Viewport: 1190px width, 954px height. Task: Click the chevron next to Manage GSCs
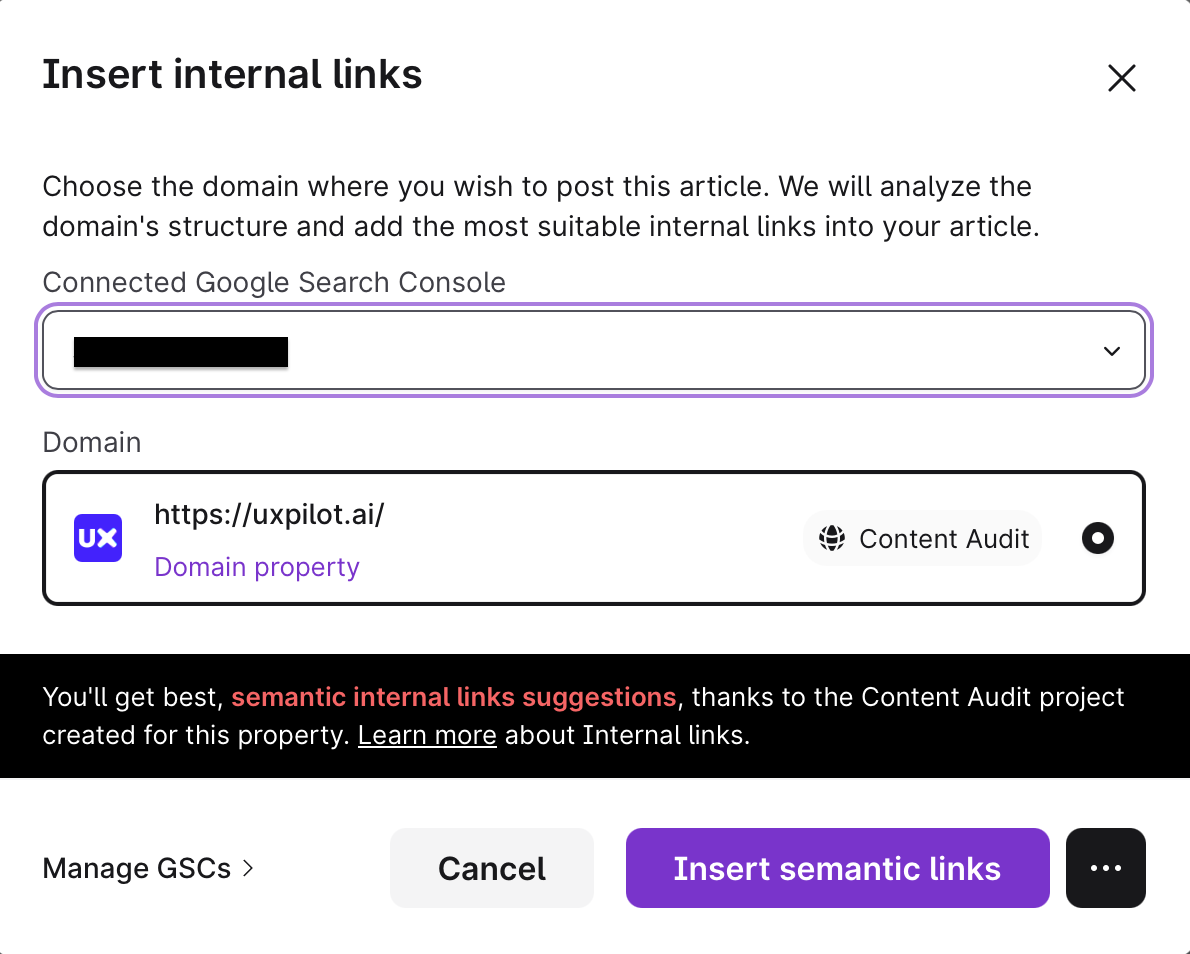[248, 868]
